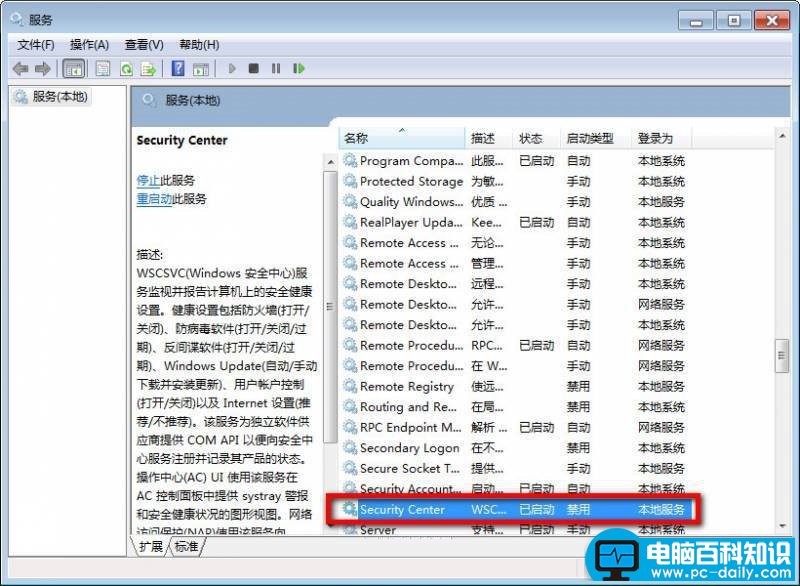Start the service using the play icon

232,68
